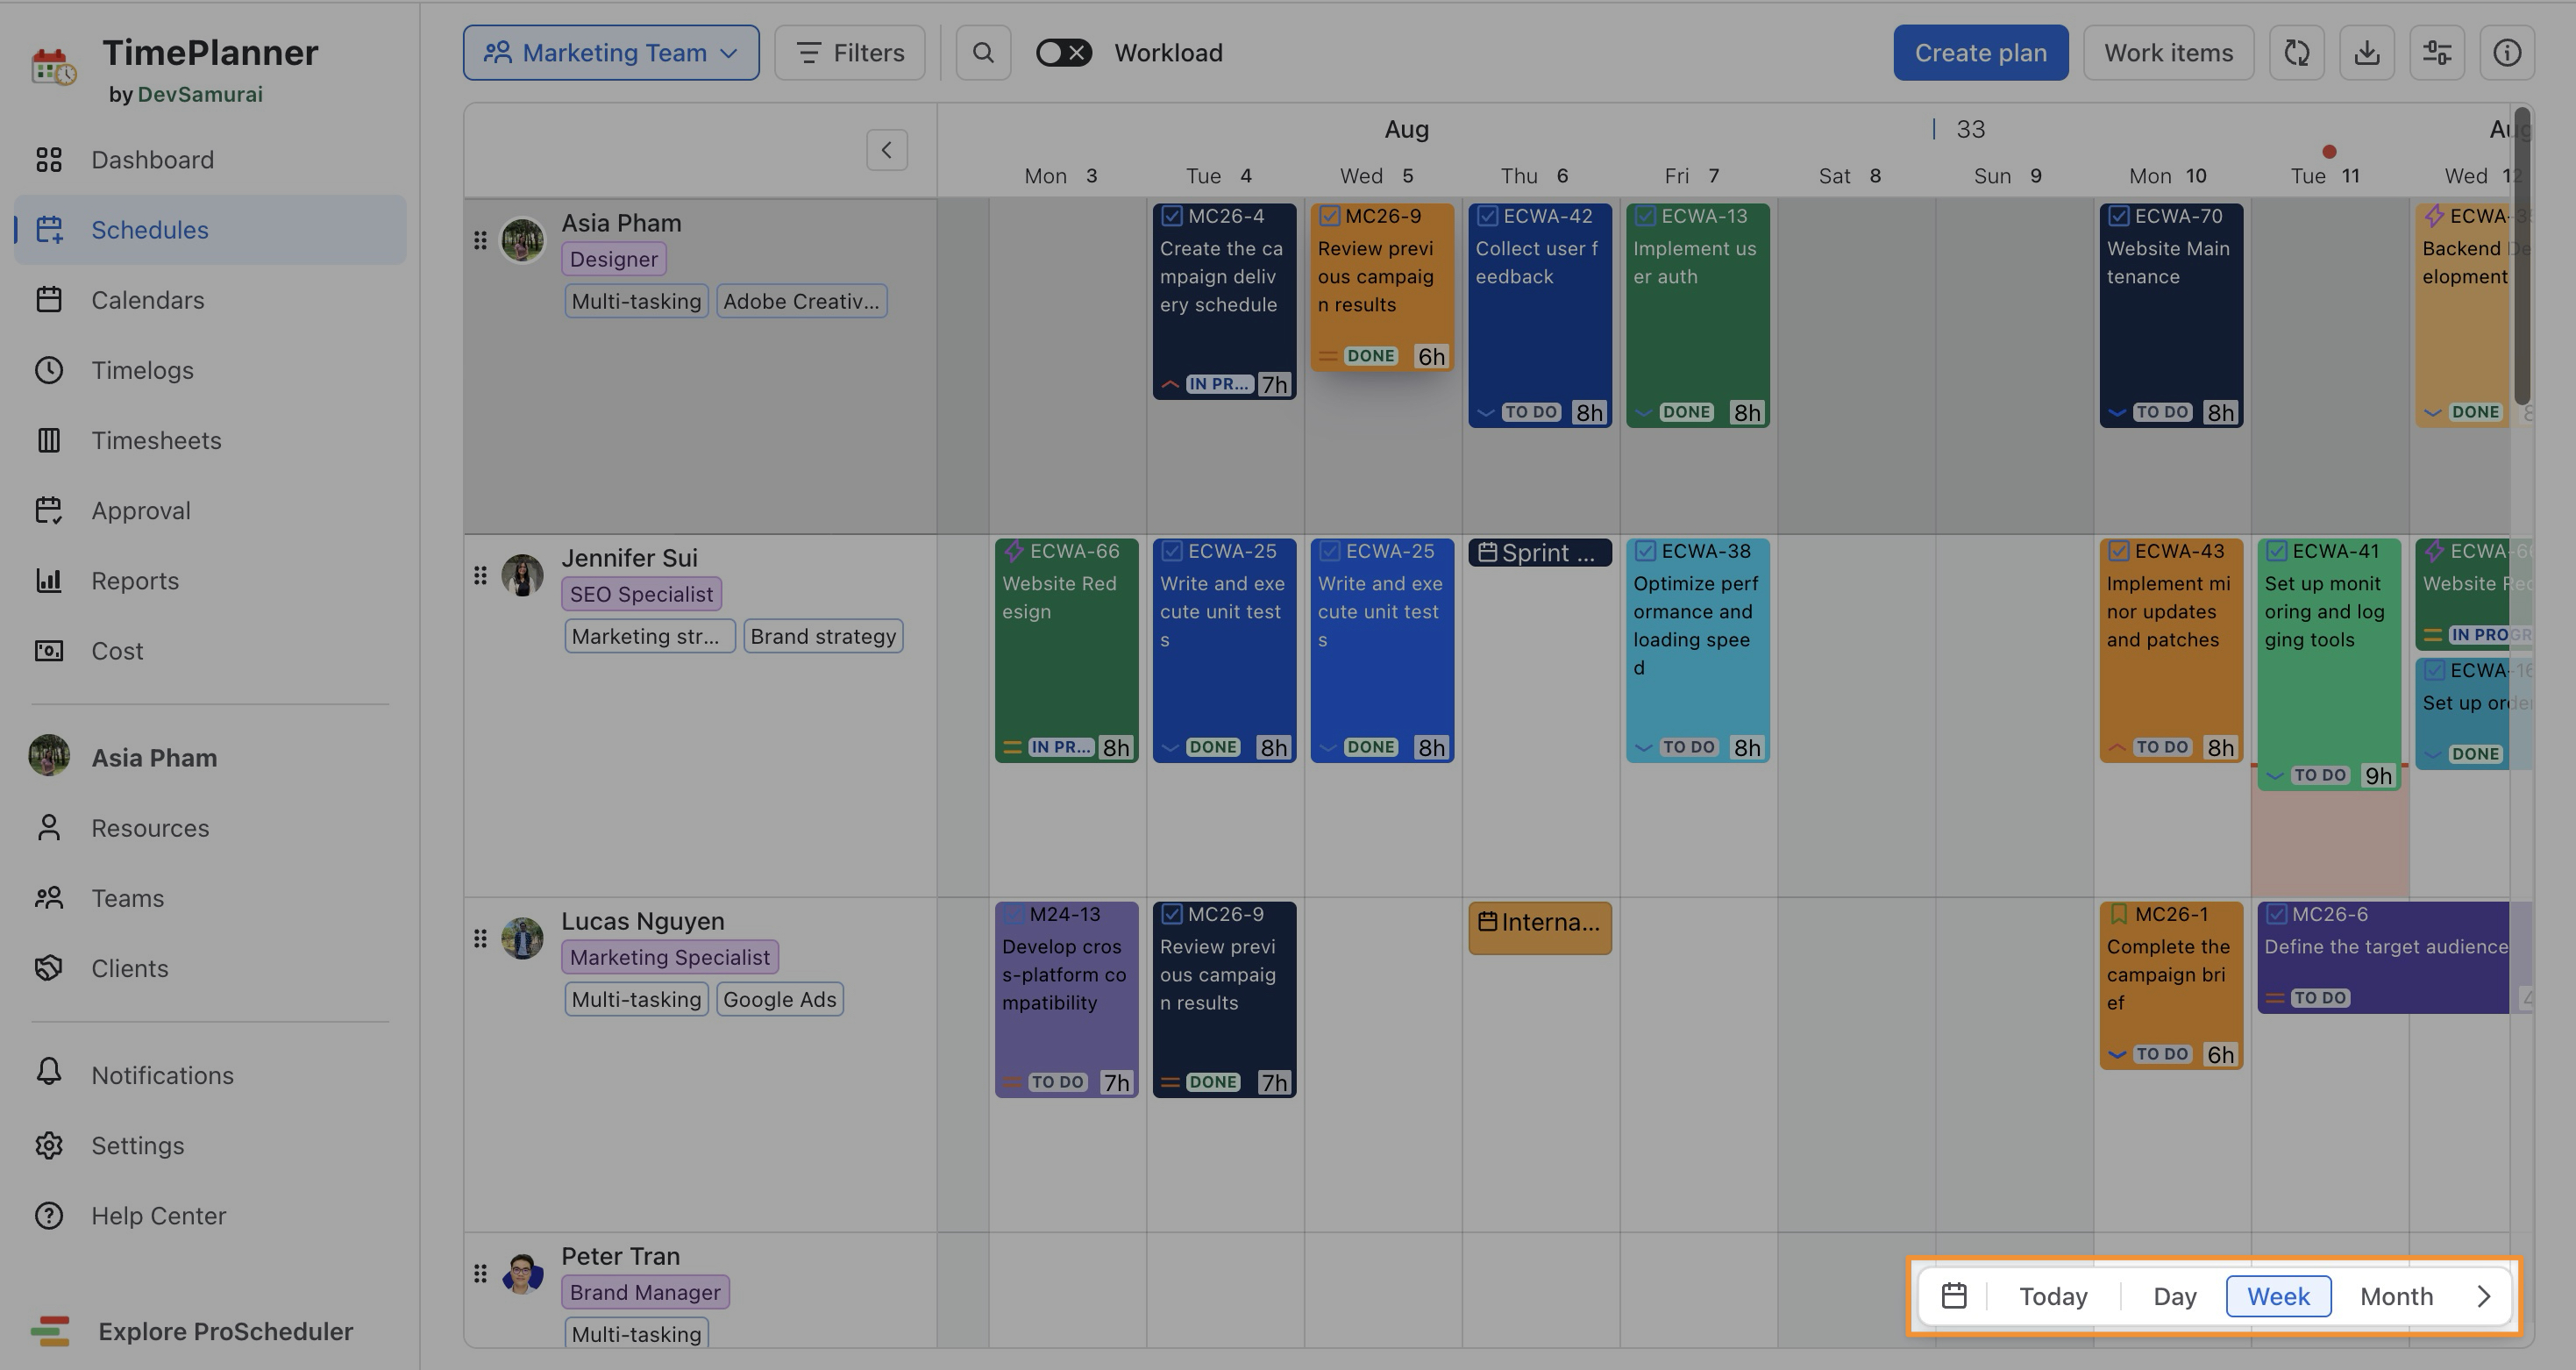Viewport: 2576px width, 1370px height.
Task: Click the 'Brand strategy' skill tag
Action: (823, 636)
